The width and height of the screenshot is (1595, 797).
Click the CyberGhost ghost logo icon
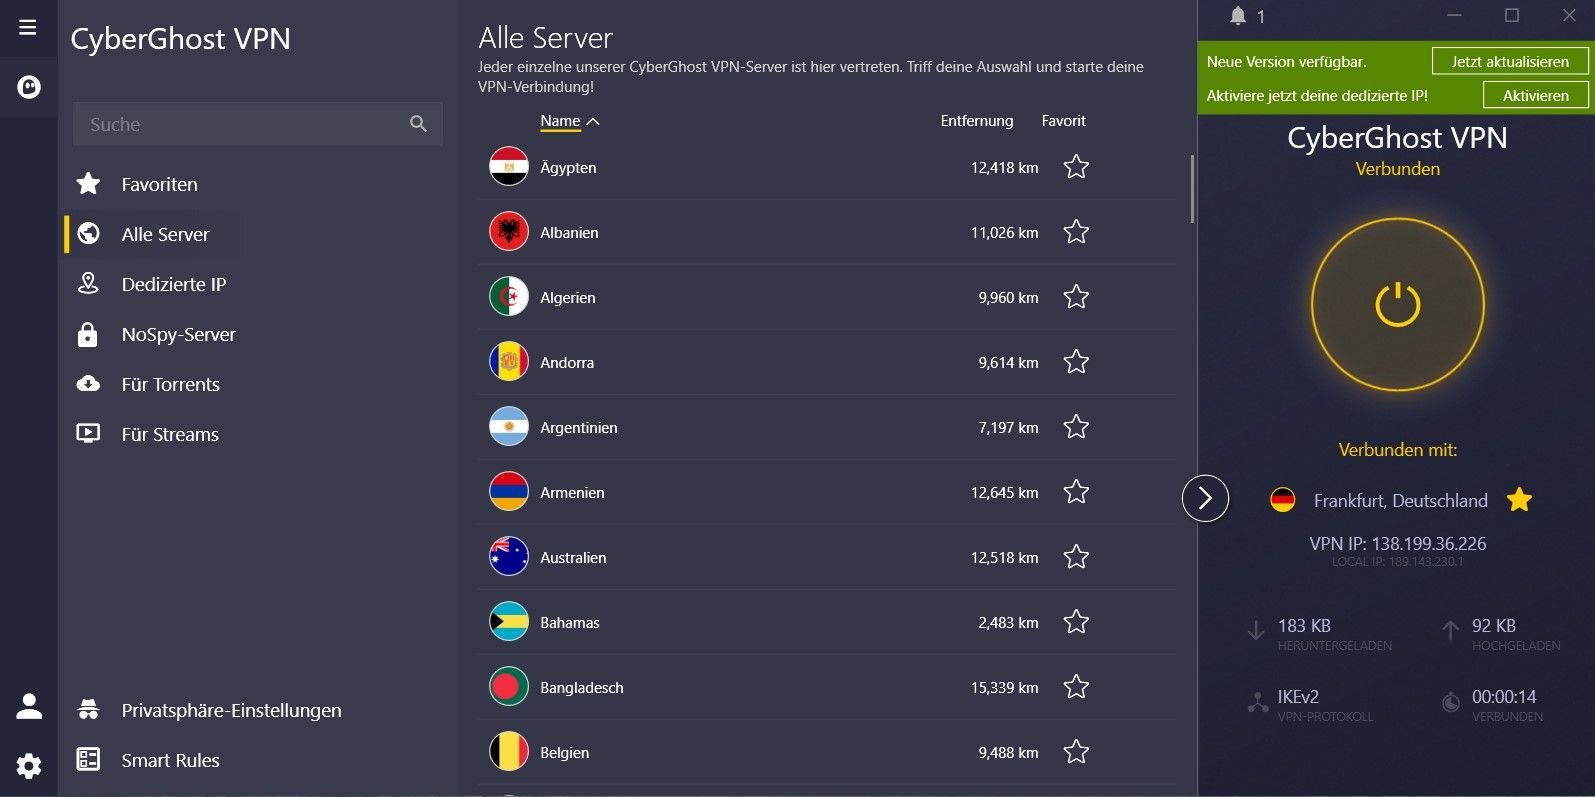[29, 87]
